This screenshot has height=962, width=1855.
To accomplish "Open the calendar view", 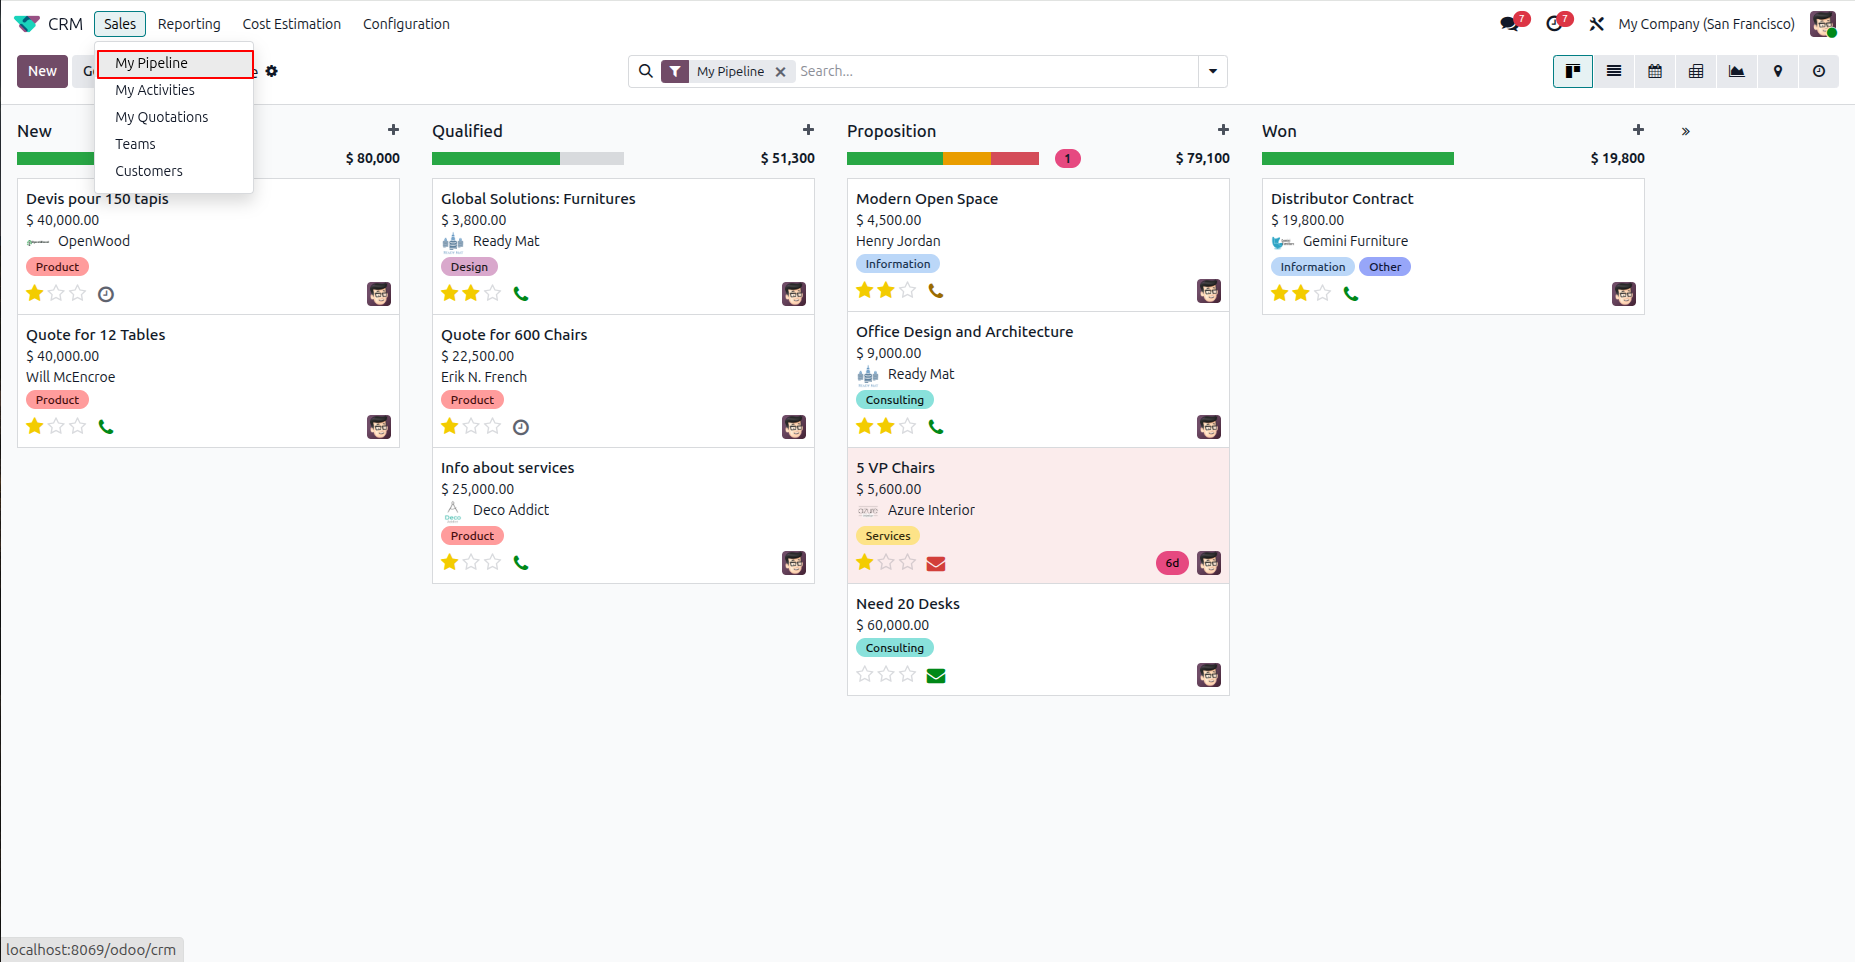I will pos(1655,71).
